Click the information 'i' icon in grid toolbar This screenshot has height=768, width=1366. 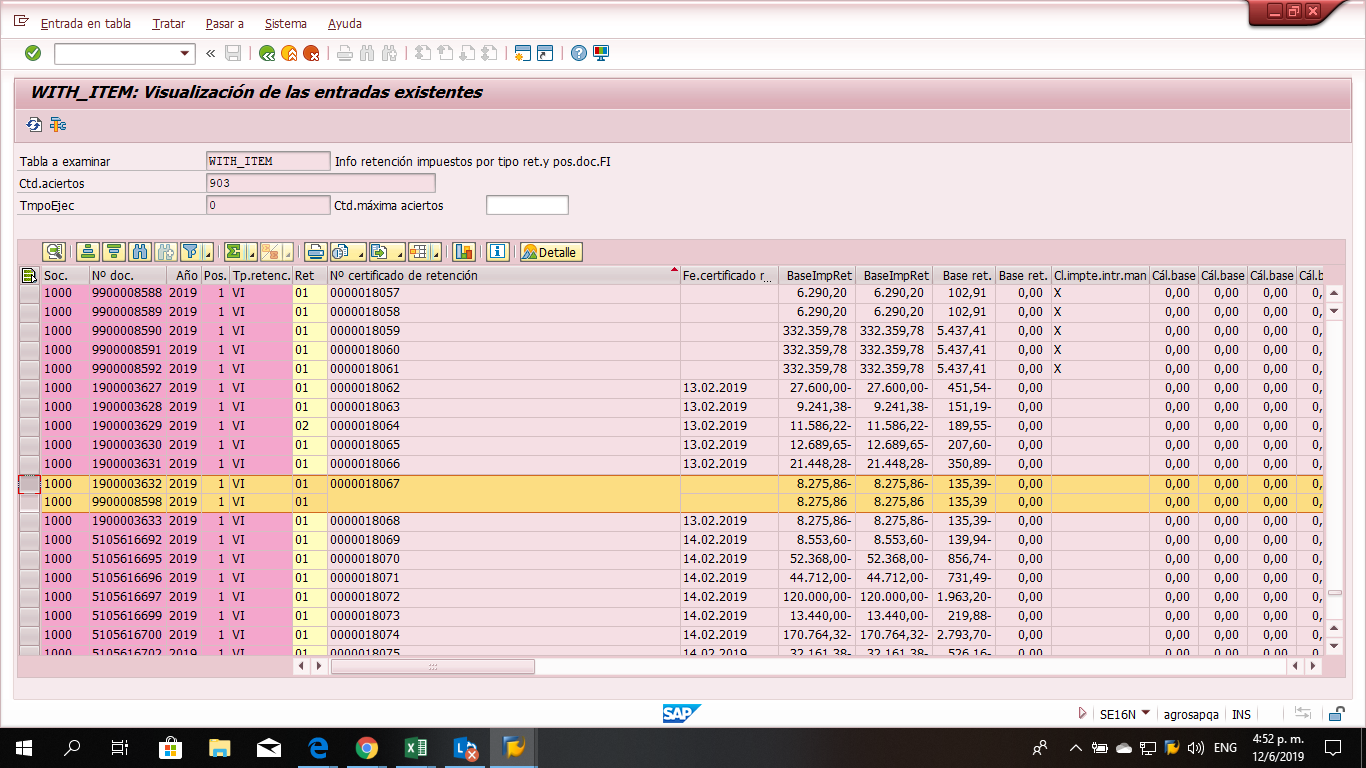point(498,252)
